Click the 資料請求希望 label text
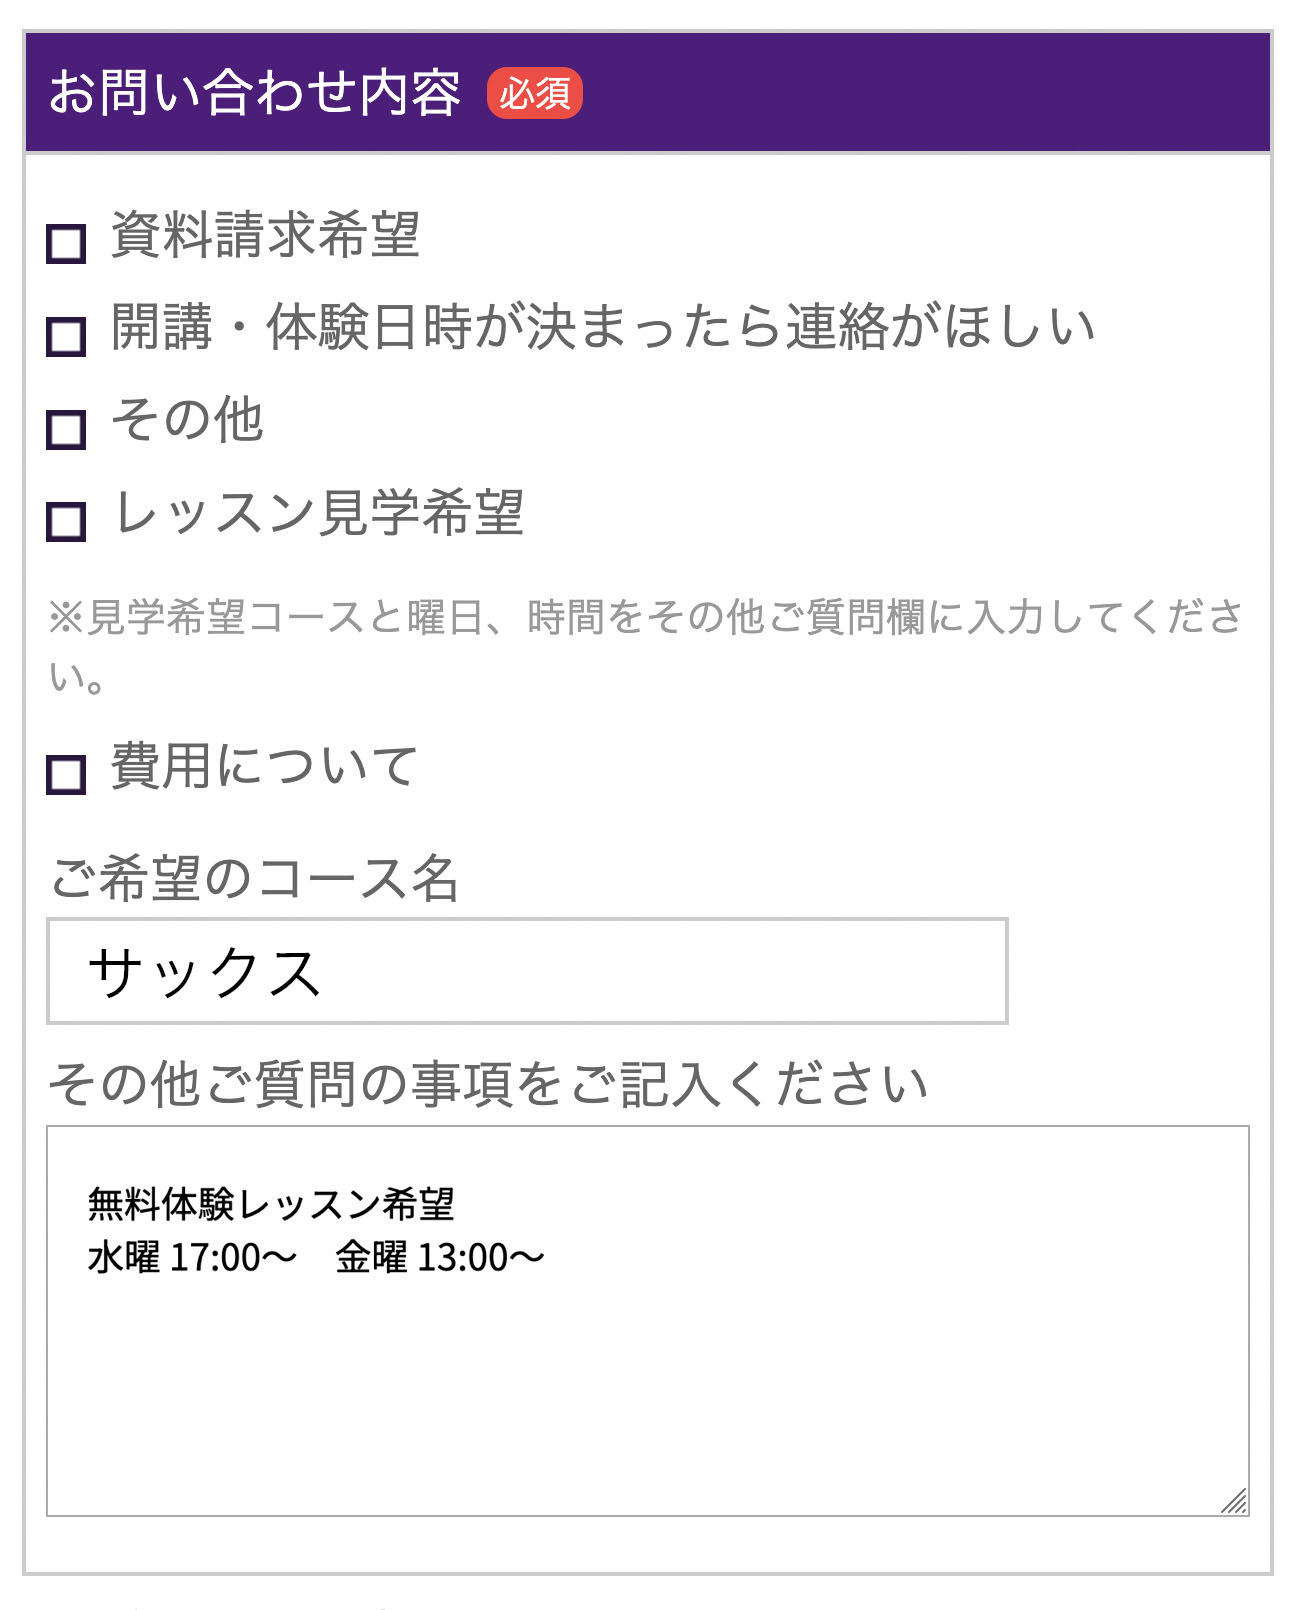 (x=265, y=234)
